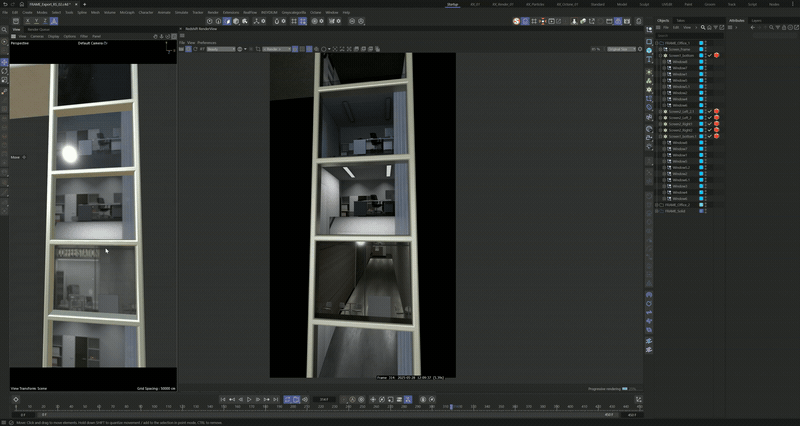
Task: Open the Octane menu
Action: point(316,12)
